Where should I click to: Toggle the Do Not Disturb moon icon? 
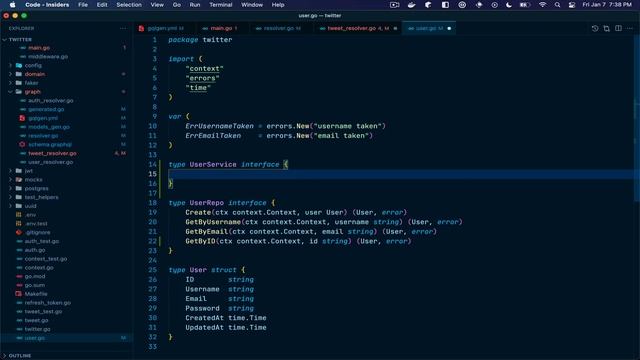(x=509, y=5)
